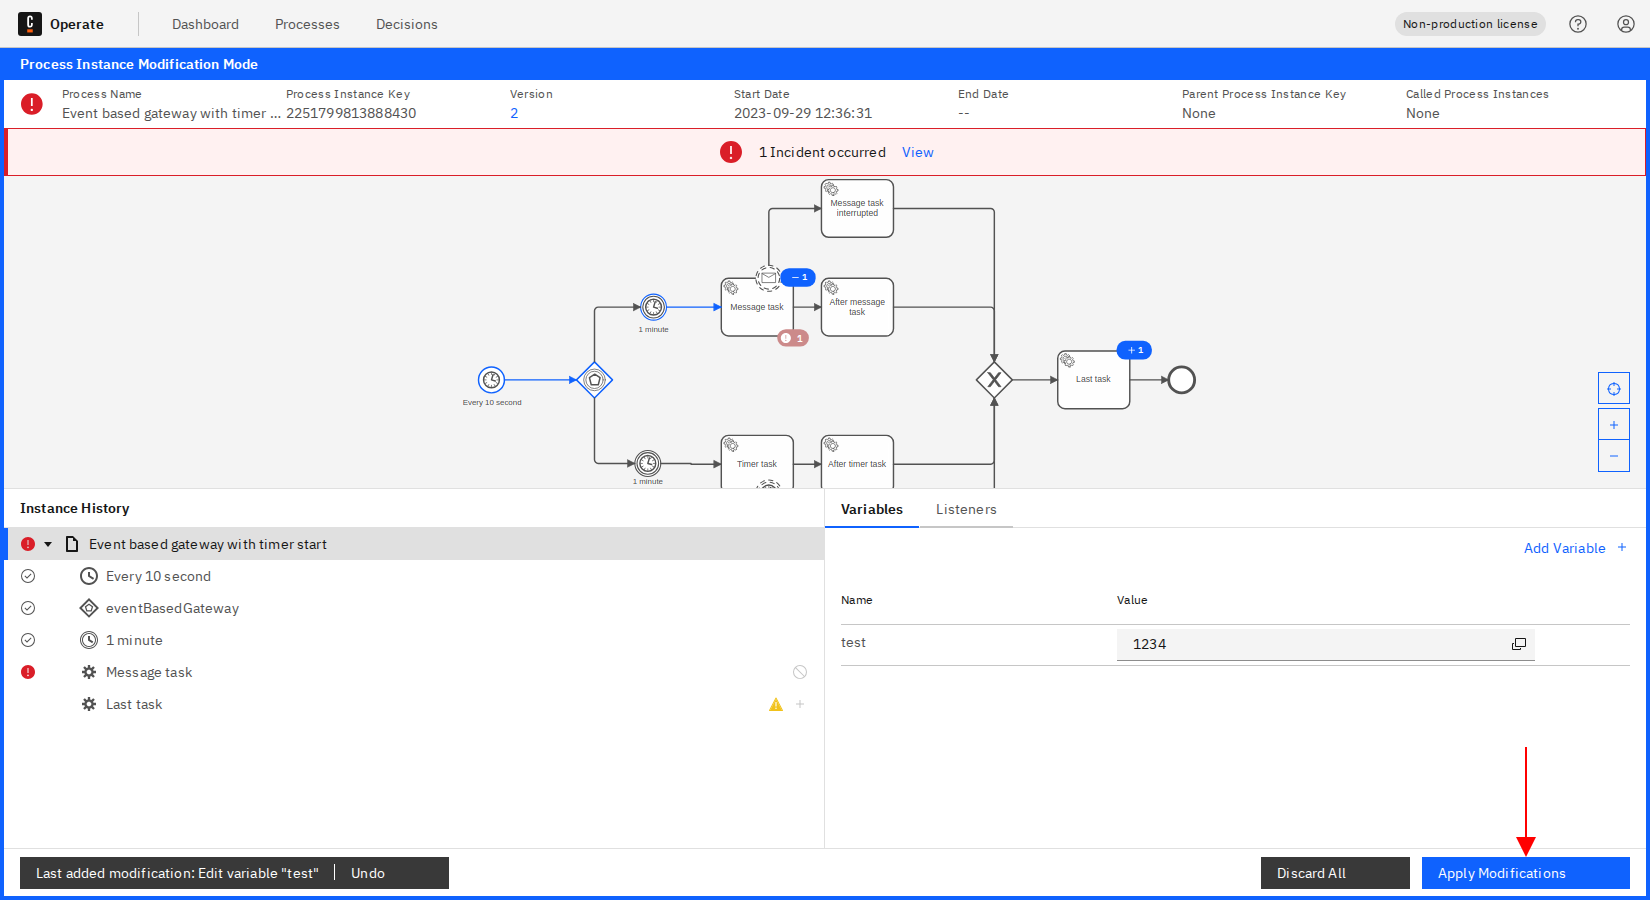Click the test variable value field
The height and width of the screenshot is (900, 1650).
(x=1310, y=644)
